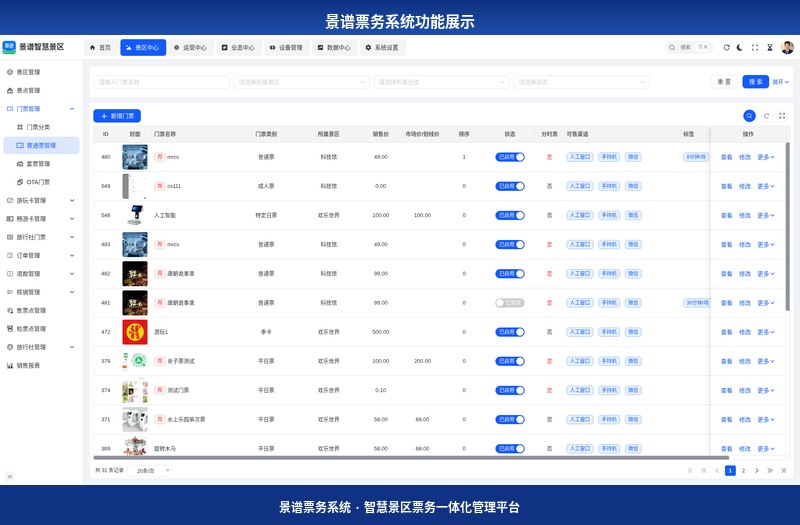
Task: Open 更多 dropdown for ticket ID 480
Action: pyautogui.click(x=766, y=157)
